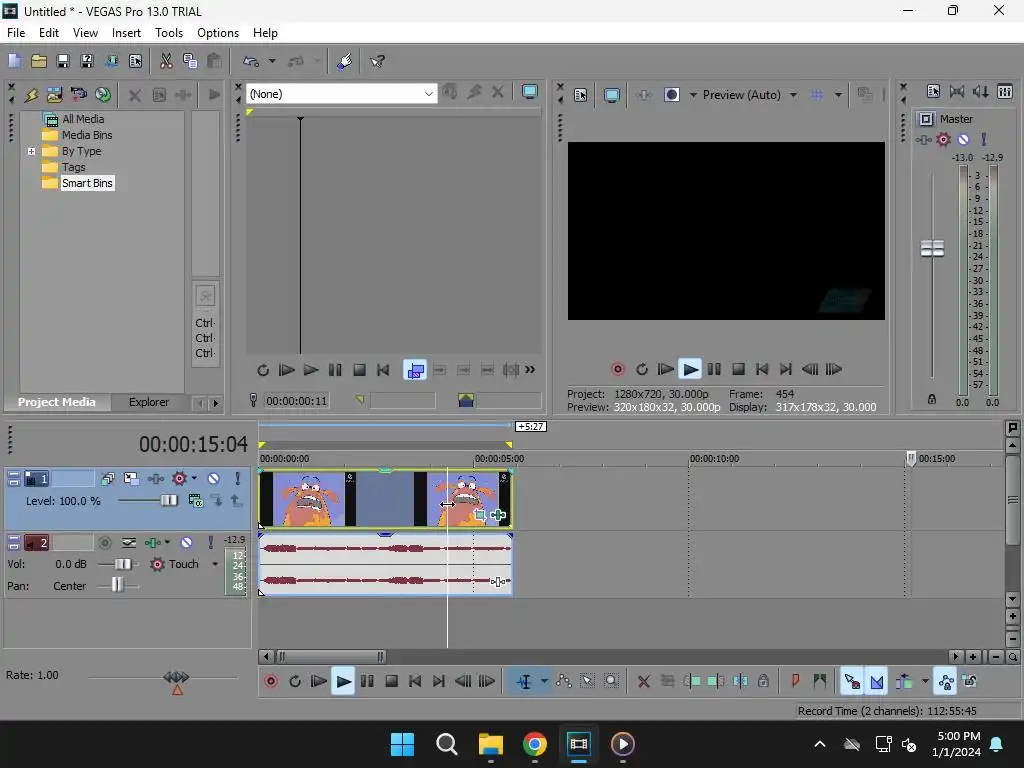The image size is (1024, 768).
Task: Open the File menu
Action: tap(16, 33)
